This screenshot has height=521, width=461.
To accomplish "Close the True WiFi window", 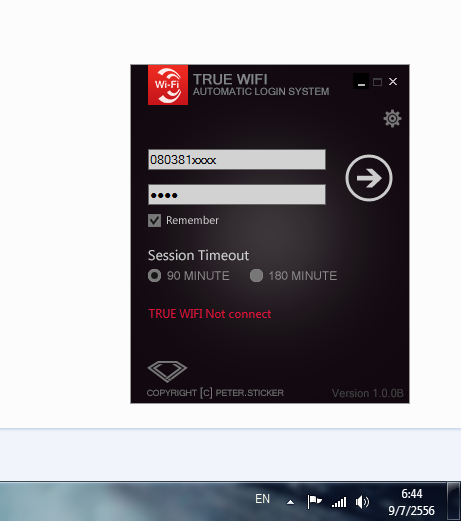I will pos(393,82).
